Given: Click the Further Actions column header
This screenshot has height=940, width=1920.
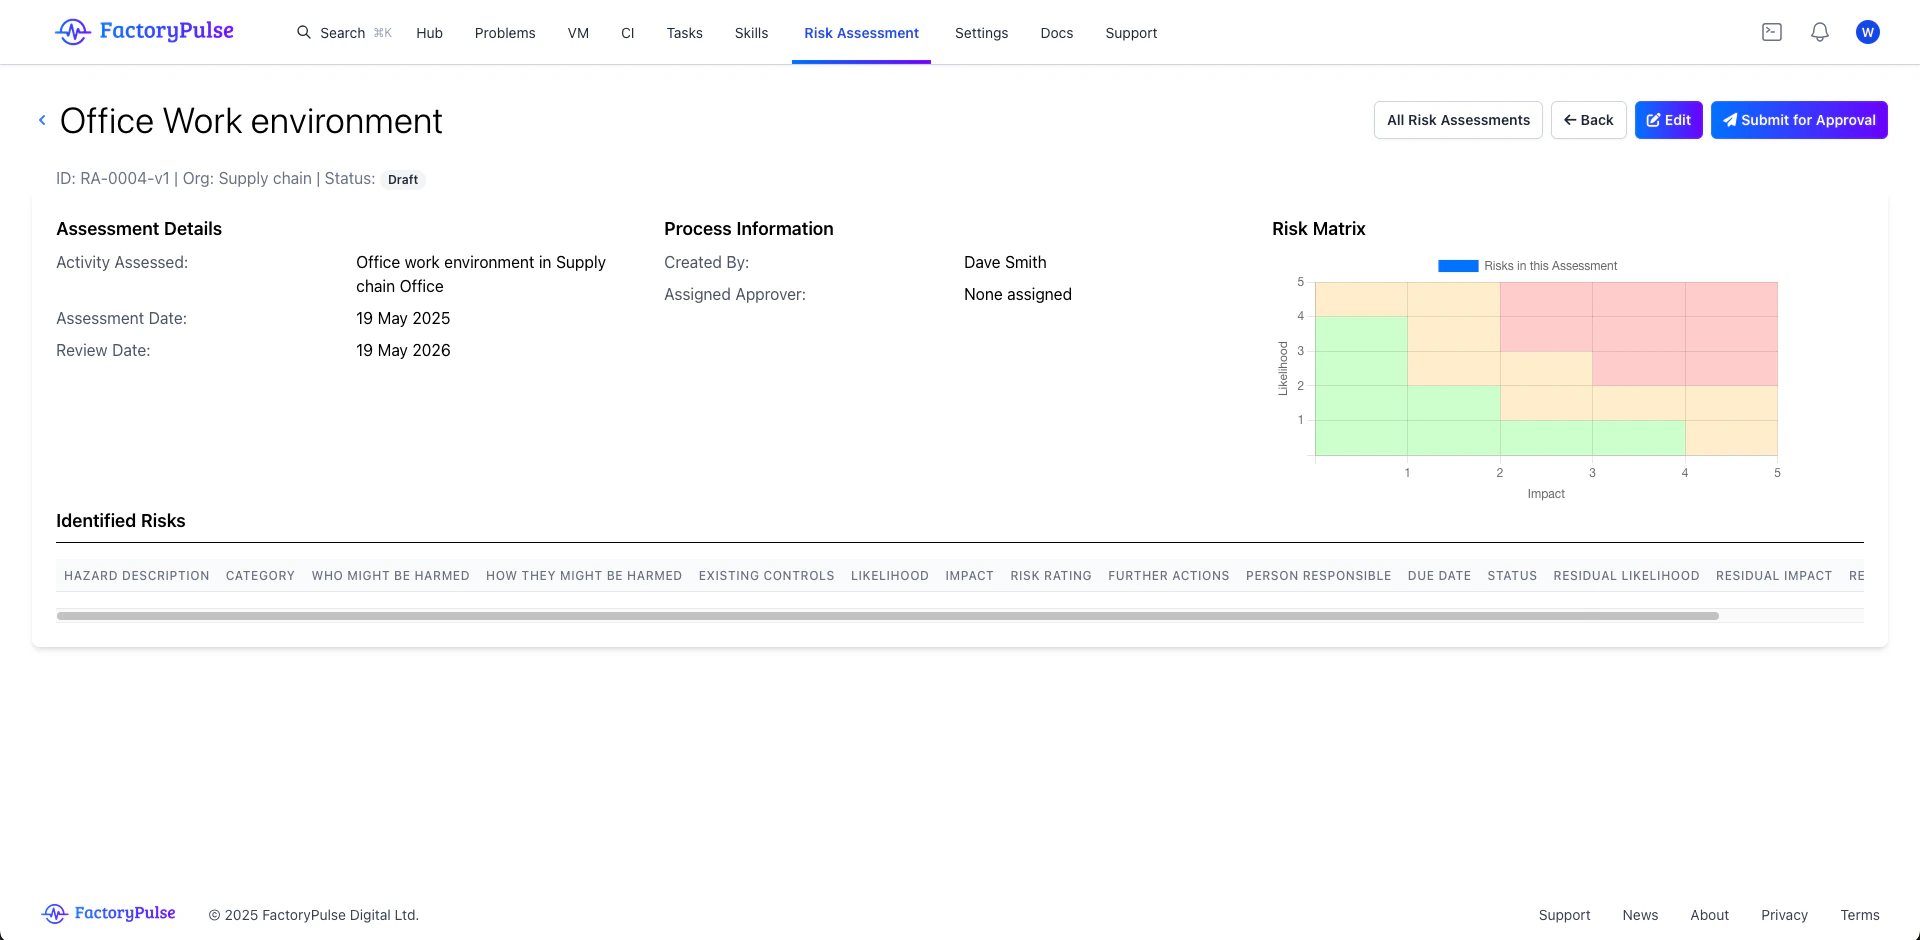Looking at the screenshot, I should 1169,576.
